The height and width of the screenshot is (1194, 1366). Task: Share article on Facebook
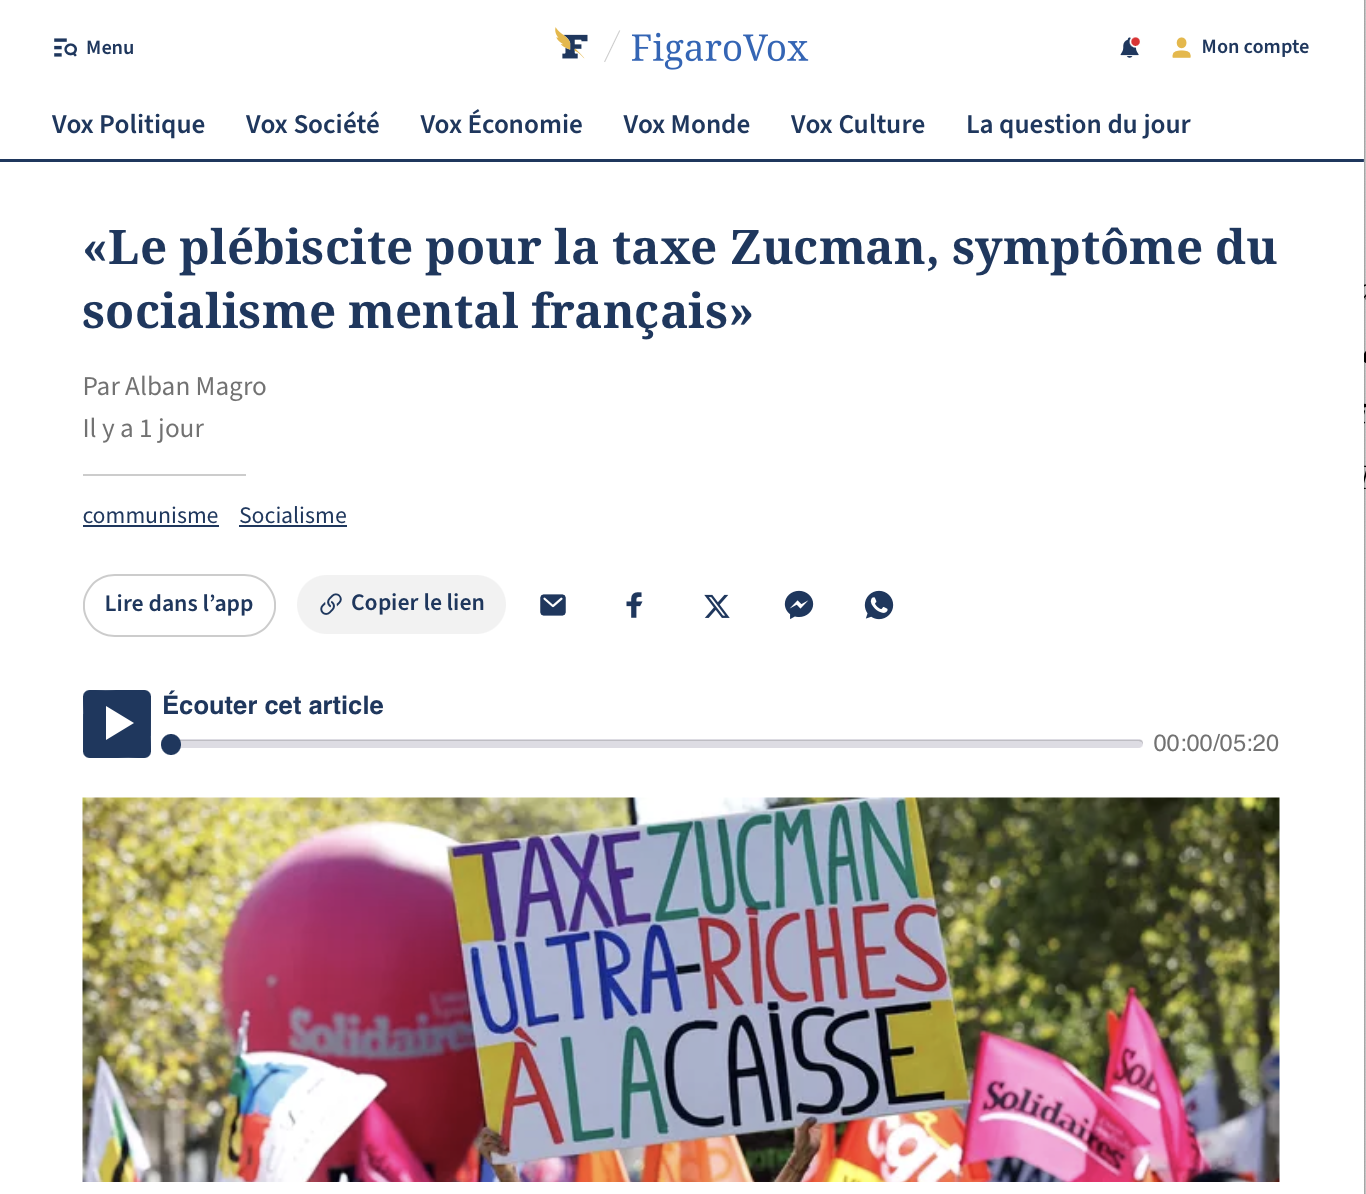click(634, 605)
